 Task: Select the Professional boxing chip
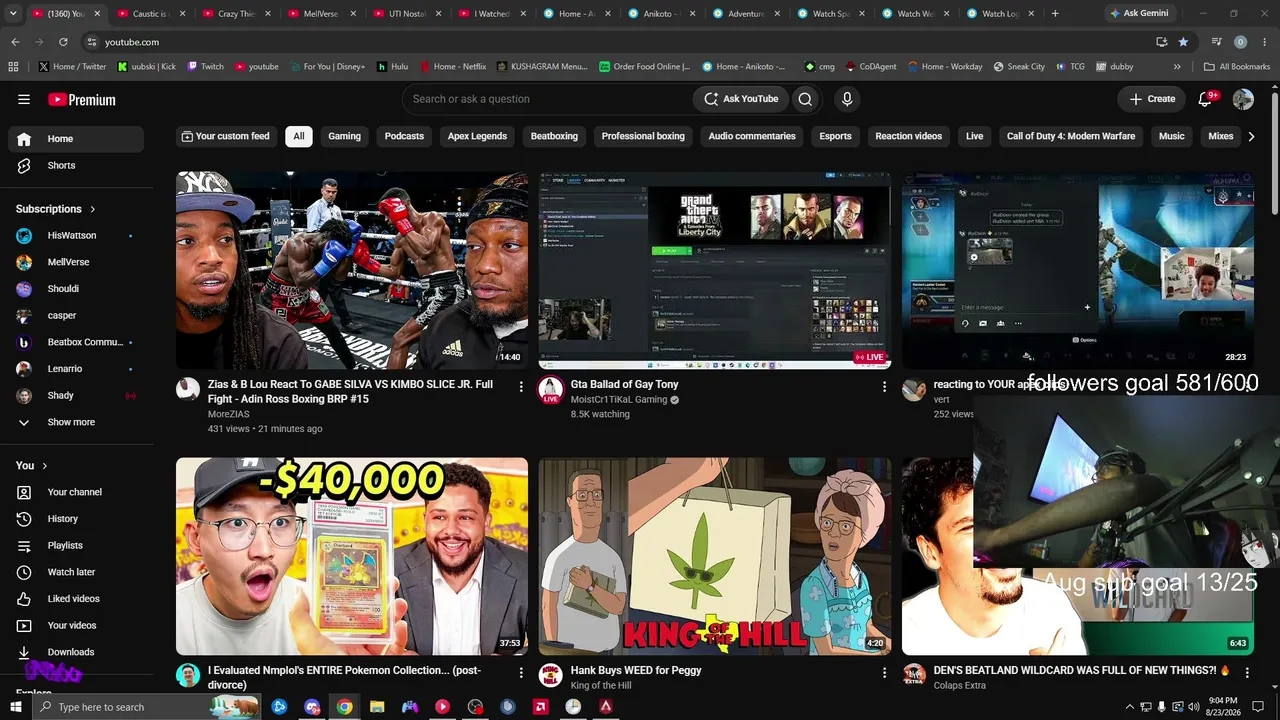643,136
